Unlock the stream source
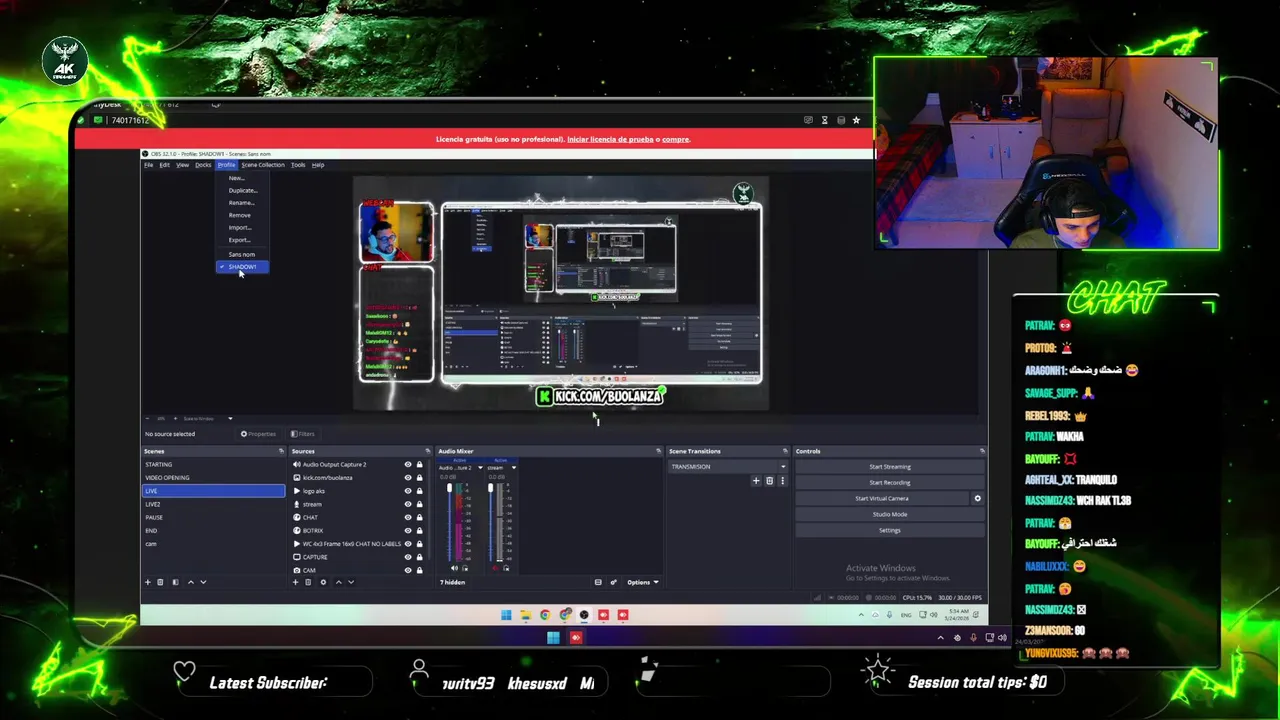 click(x=419, y=504)
